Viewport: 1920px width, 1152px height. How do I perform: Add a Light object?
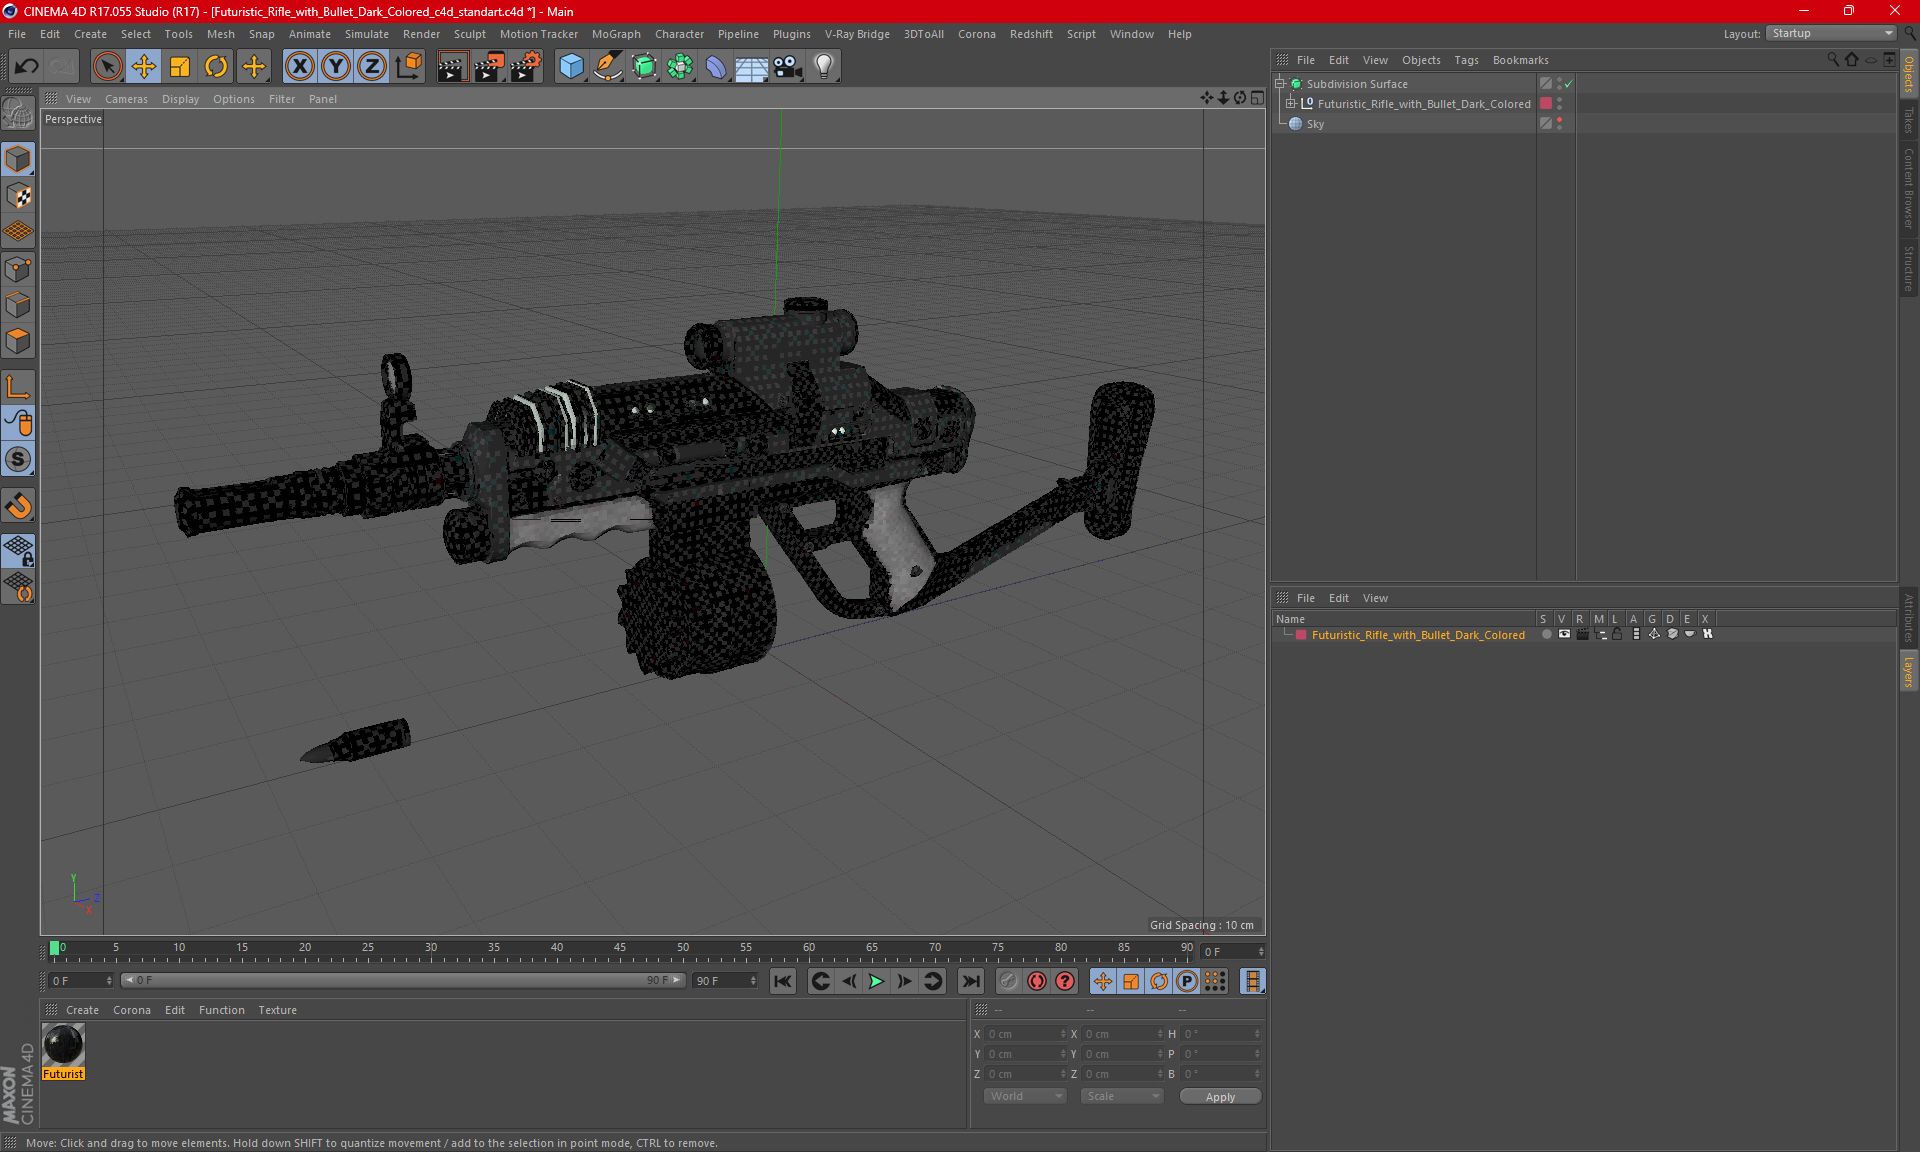point(824,67)
